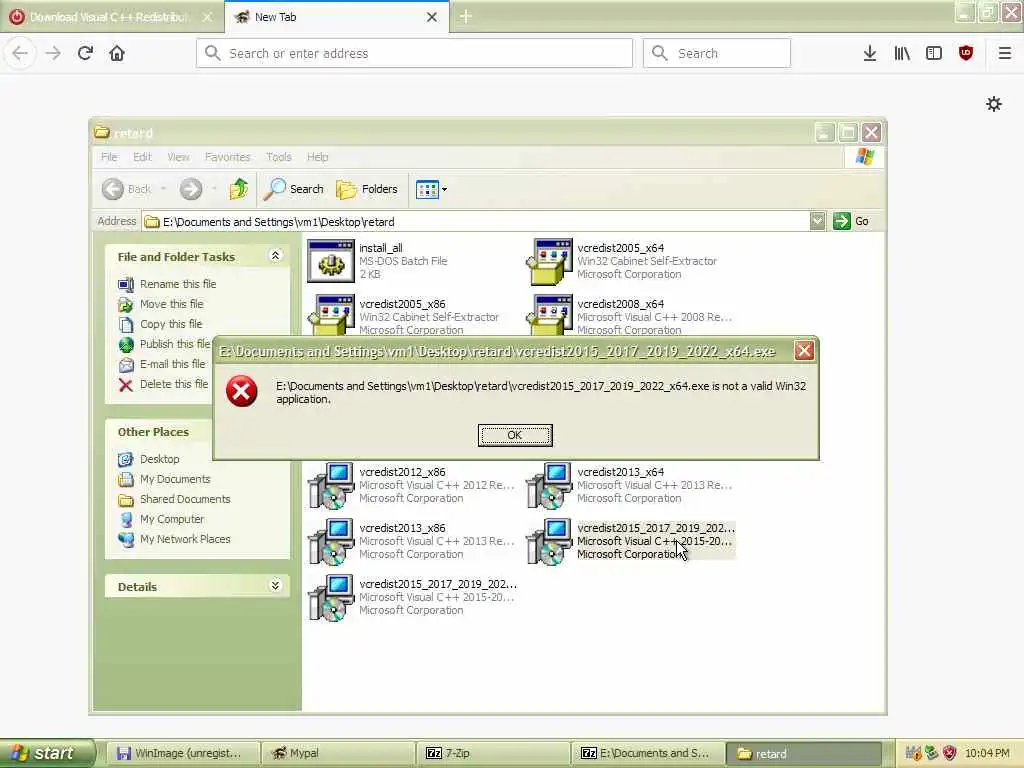This screenshot has height=768, width=1024.
Task: Click Explorer Forward arrow button
Action: coord(191,189)
